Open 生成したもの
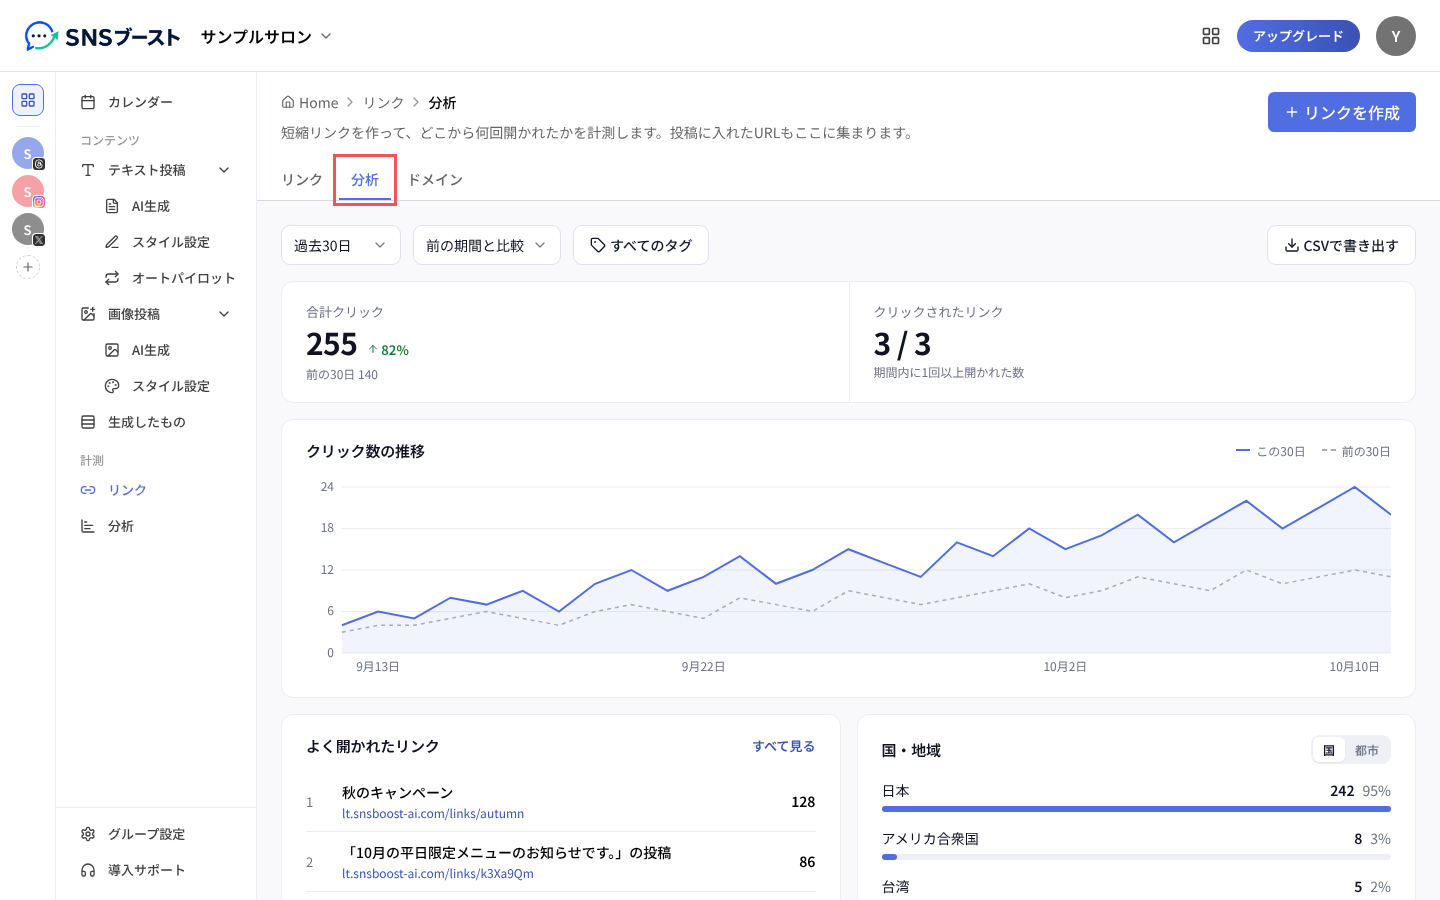1440x900 pixels. [156, 422]
